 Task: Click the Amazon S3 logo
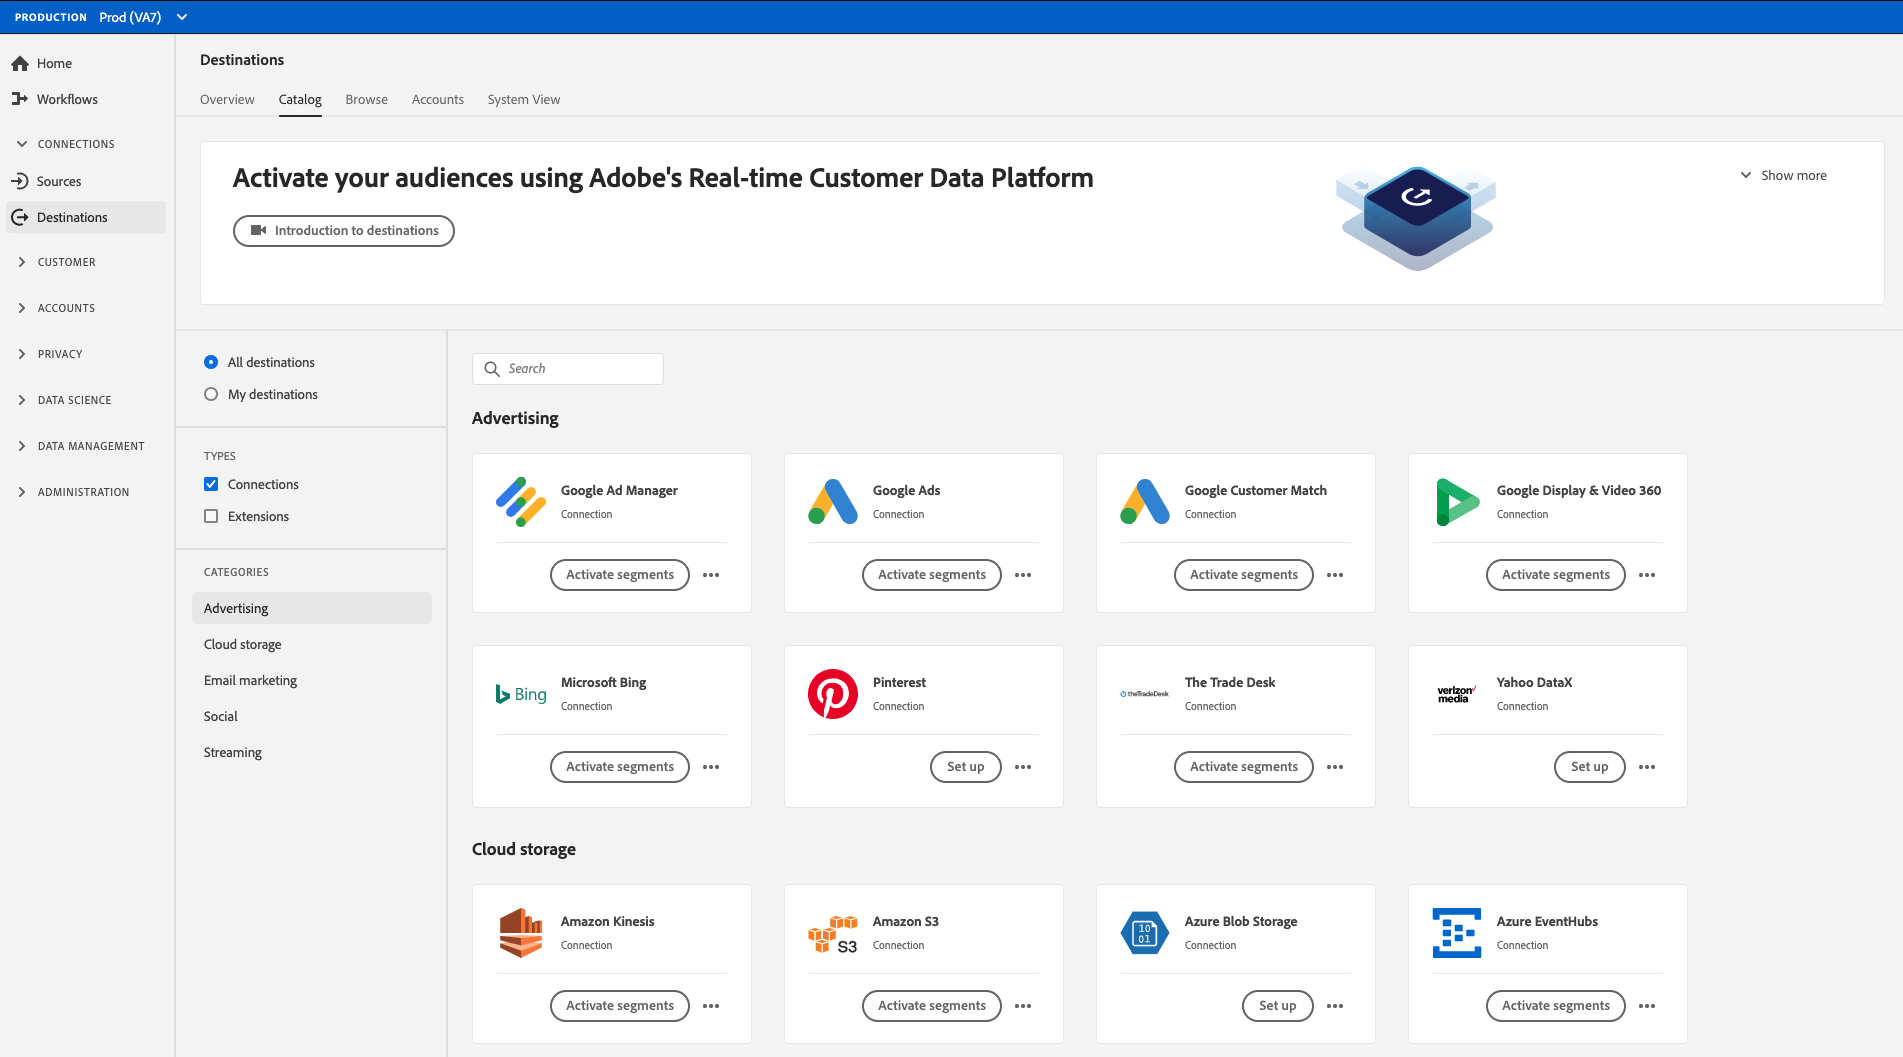tap(833, 934)
